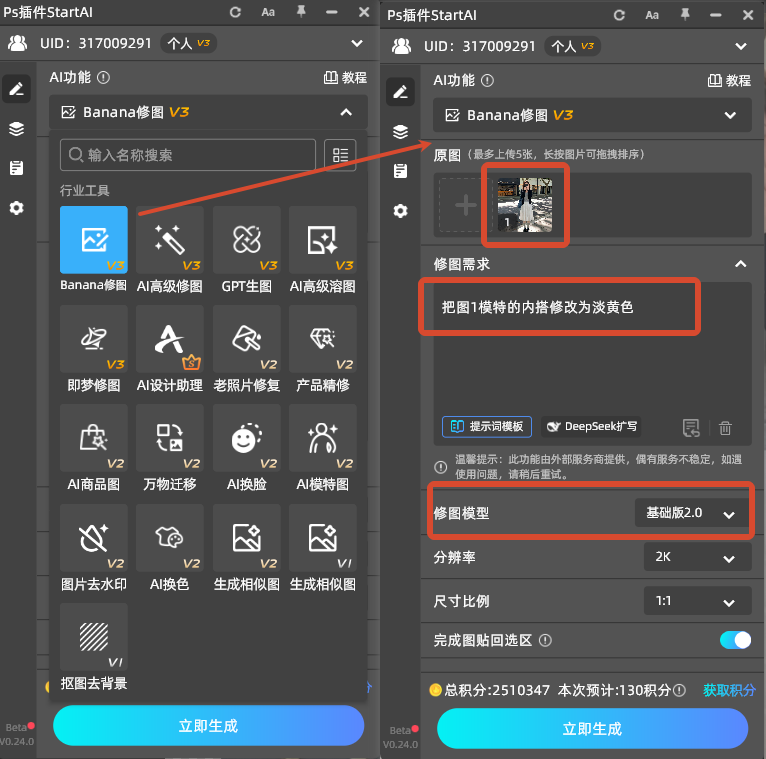Open settings gear in right panel sidebar
This screenshot has height=759, width=766.
tap(401, 211)
